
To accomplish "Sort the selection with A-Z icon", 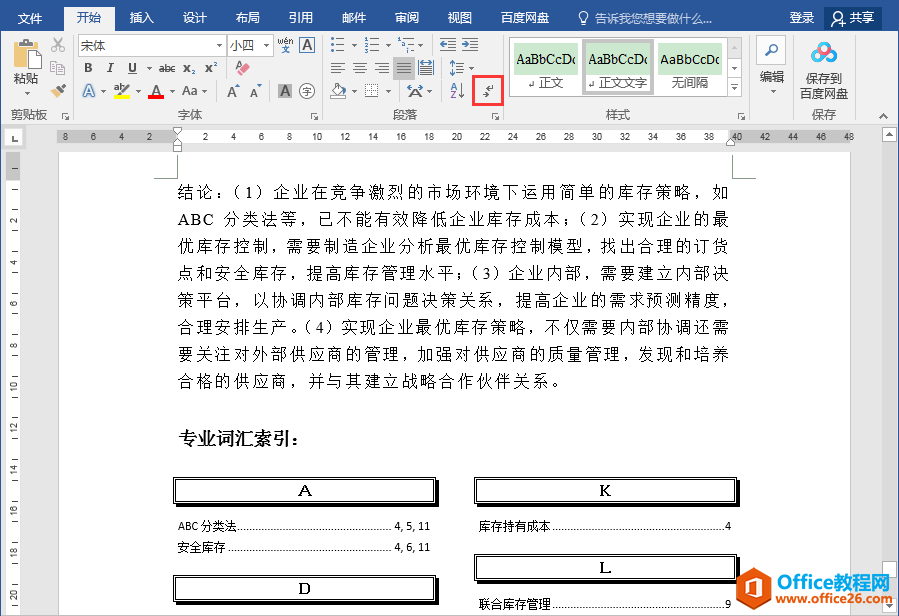I will pos(458,91).
